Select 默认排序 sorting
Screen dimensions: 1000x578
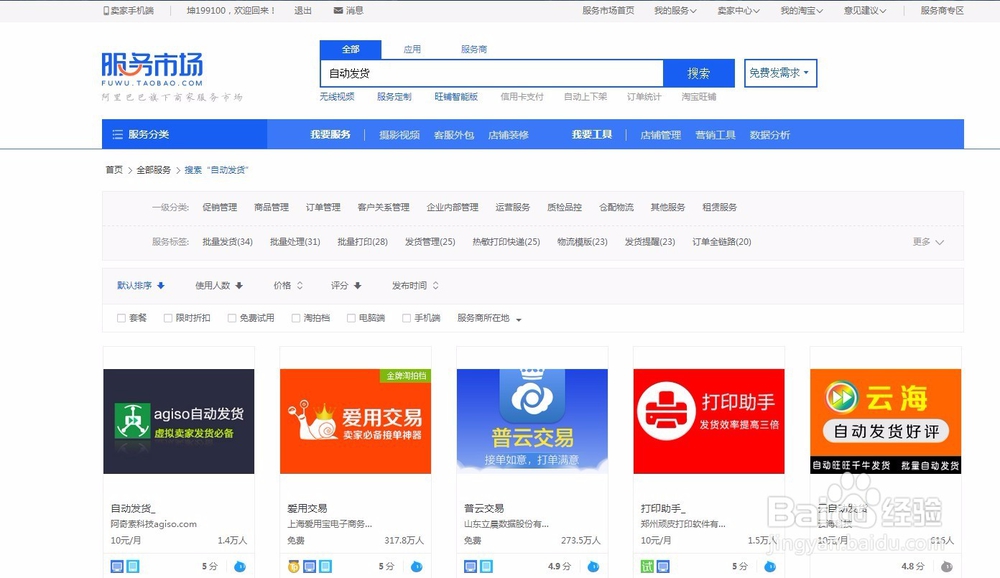[x=140, y=285]
